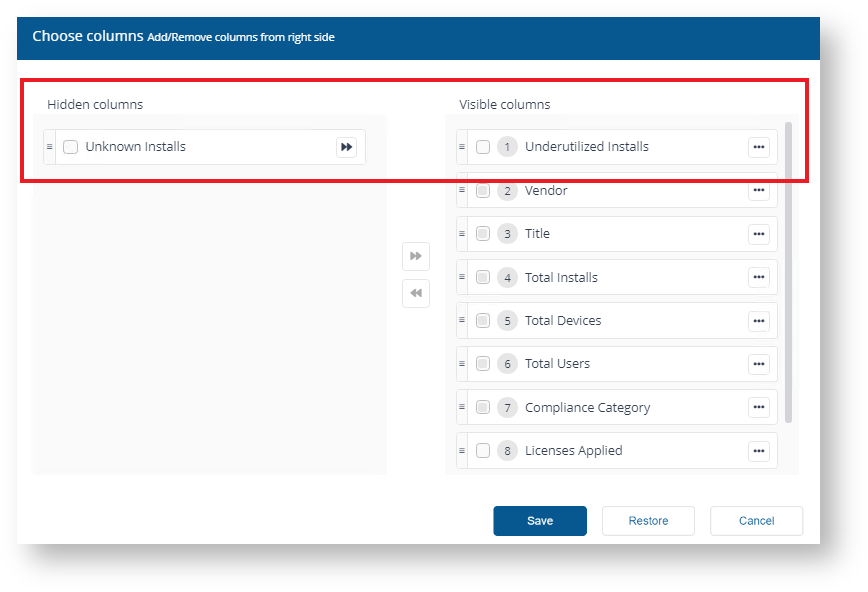Open options menu for Vendor column
Image resolution: width=868 pixels, height=592 pixels.
click(759, 190)
